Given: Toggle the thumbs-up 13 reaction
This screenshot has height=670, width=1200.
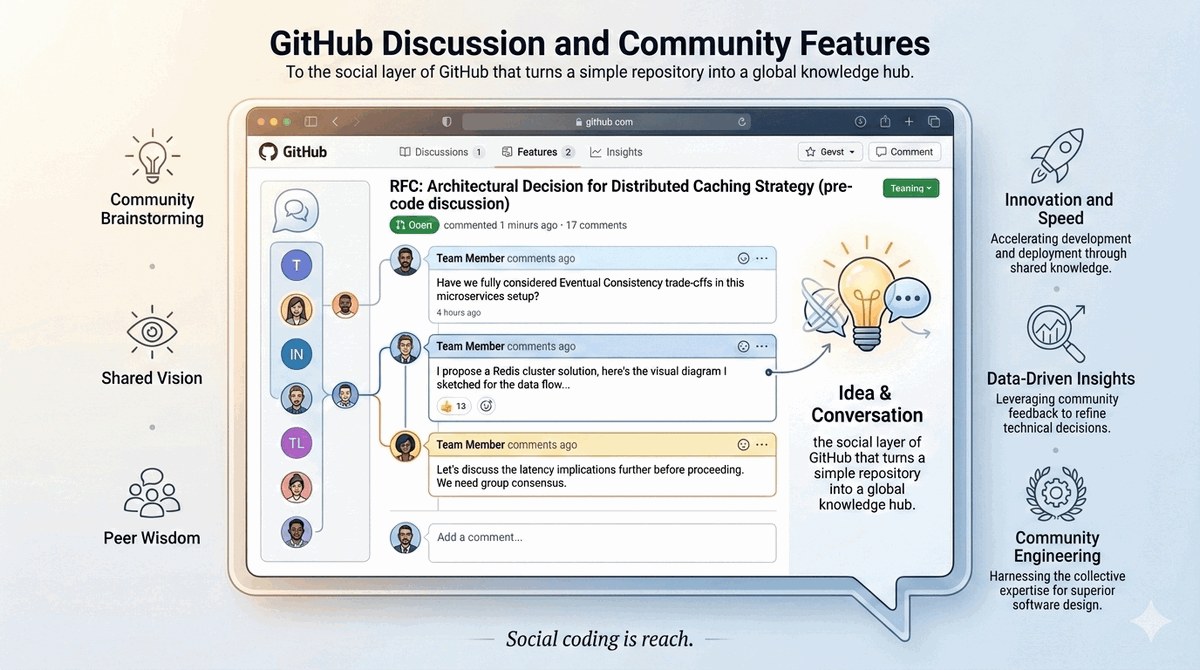Looking at the screenshot, I should pos(453,406).
